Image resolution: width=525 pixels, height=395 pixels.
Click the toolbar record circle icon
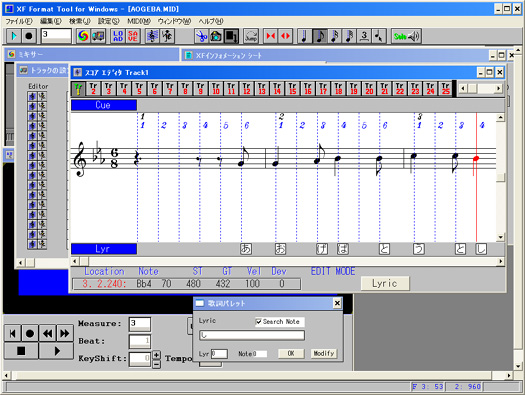coord(29,36)
